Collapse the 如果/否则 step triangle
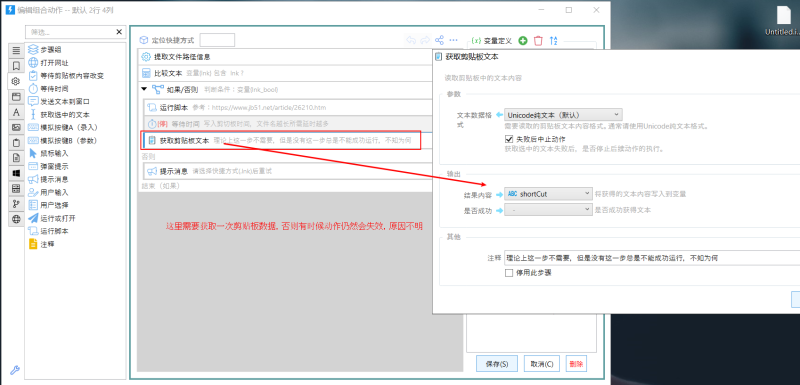The image size is (800, 385). click(x=144, y=89)
